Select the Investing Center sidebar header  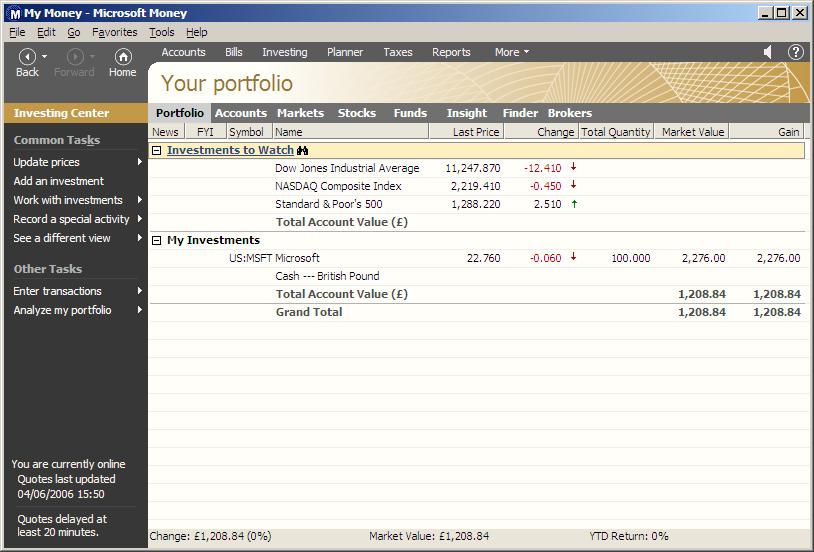click(x=76, y=113)
